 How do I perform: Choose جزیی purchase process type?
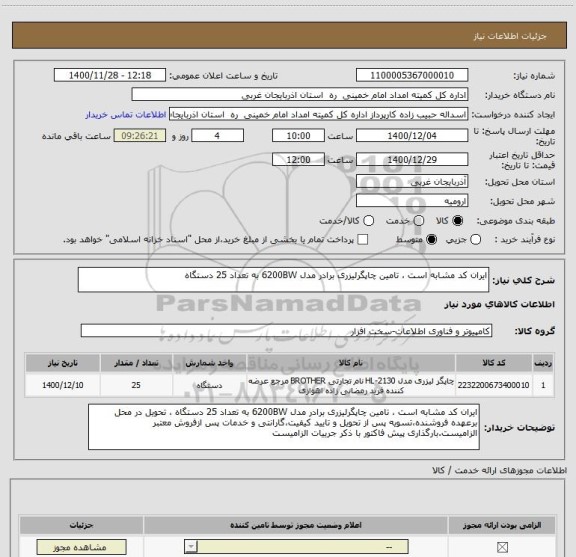pos(475,240)
